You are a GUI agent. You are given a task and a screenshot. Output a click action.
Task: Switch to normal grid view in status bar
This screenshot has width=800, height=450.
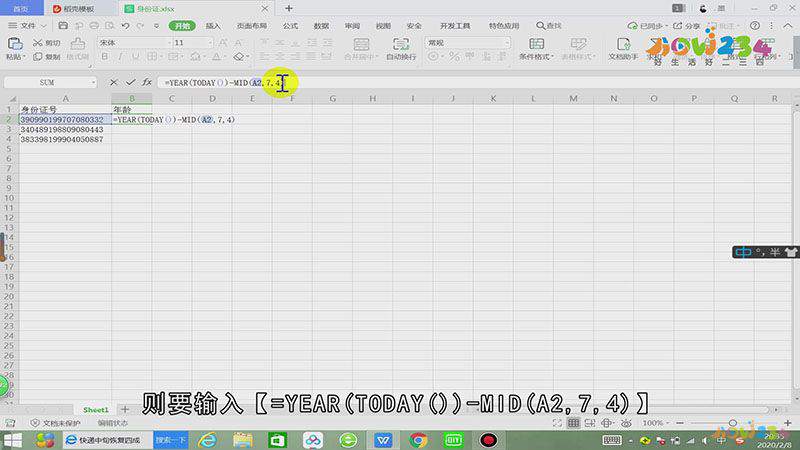pyautogui.click(x=573, y=423)
